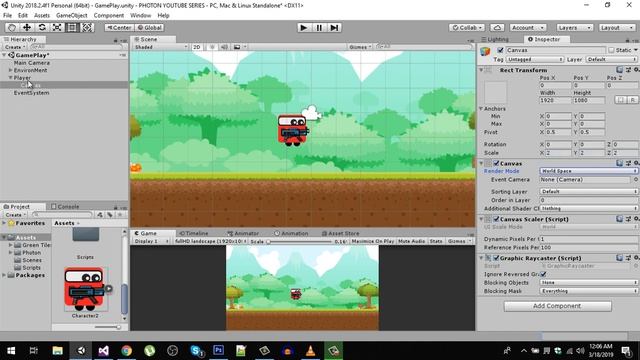
Task: Toggle 2D scene view mode
Action: click(197, 47)
